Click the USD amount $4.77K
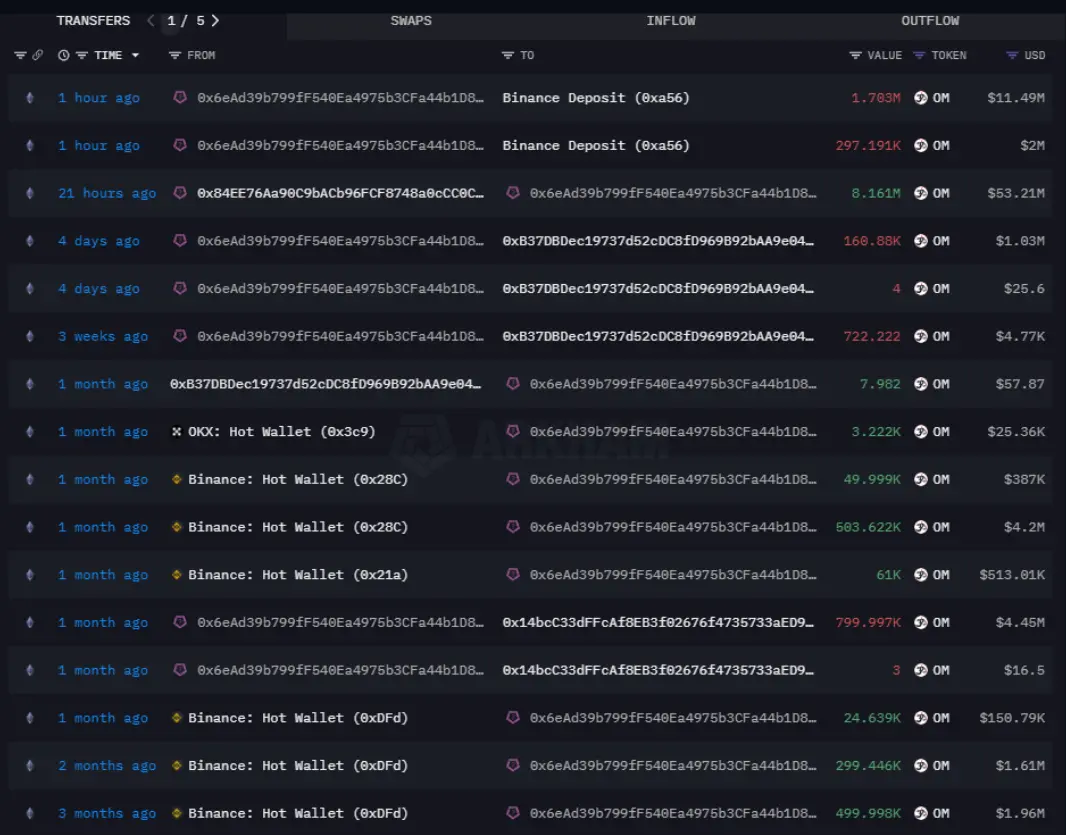The height and width of the screenshot is (835, 1066). coord(1020,336)
